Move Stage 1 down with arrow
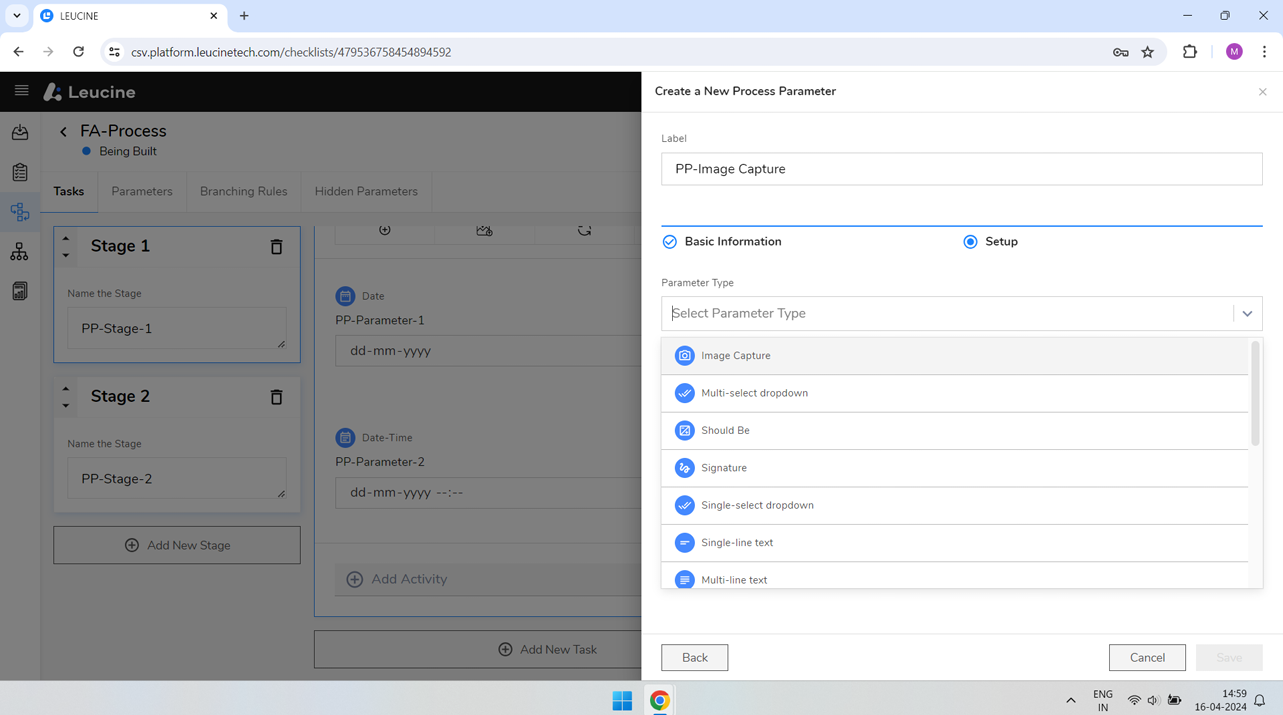 [66, 255]
